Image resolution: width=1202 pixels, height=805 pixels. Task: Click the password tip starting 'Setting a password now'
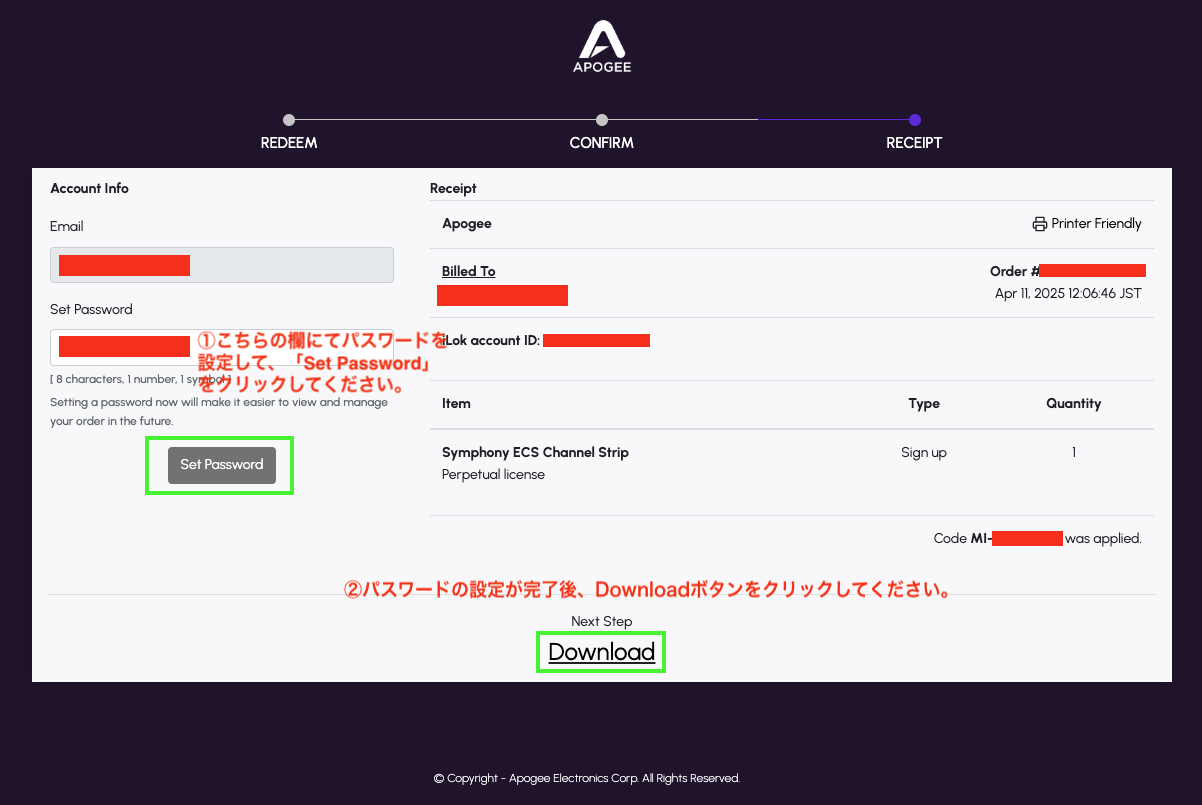[219, 412]
